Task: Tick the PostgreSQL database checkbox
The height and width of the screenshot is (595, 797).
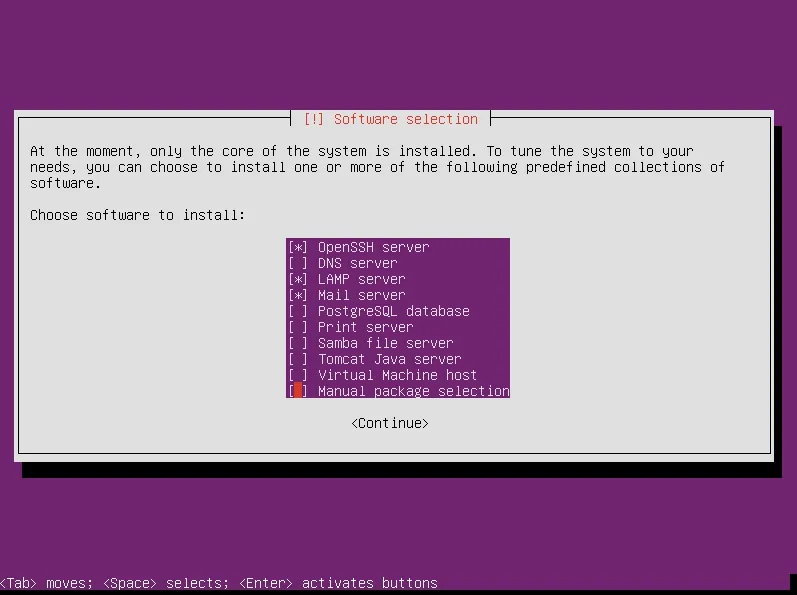Action: (298, 311)
